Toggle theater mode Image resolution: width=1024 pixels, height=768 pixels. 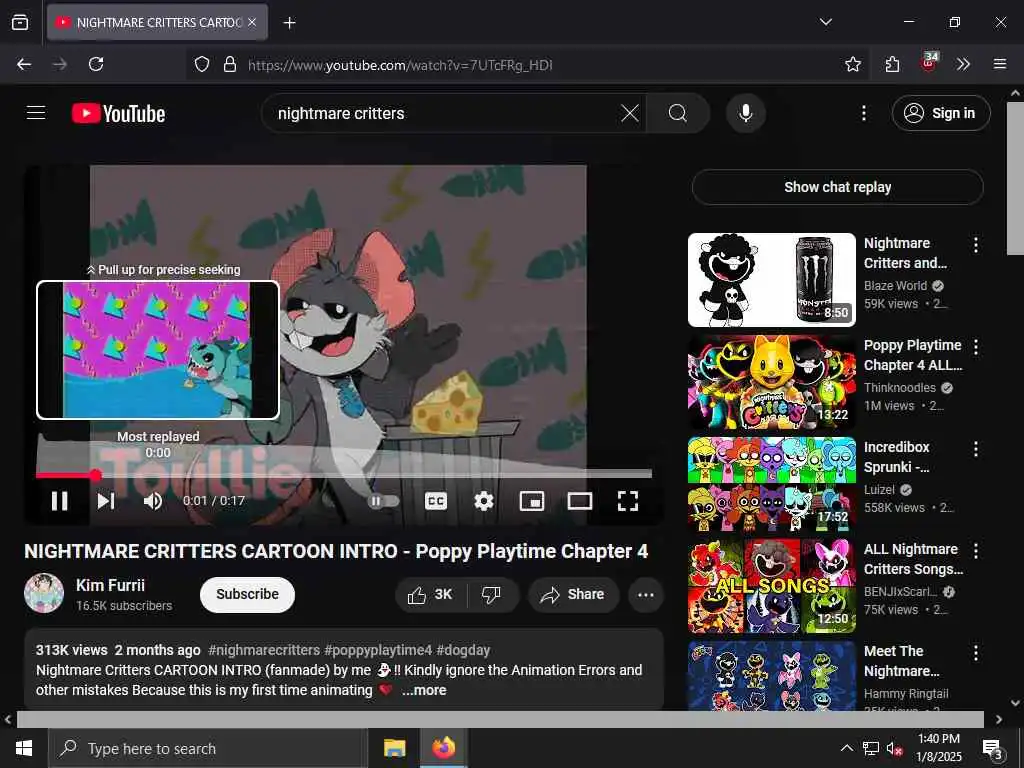pos(579,501)
